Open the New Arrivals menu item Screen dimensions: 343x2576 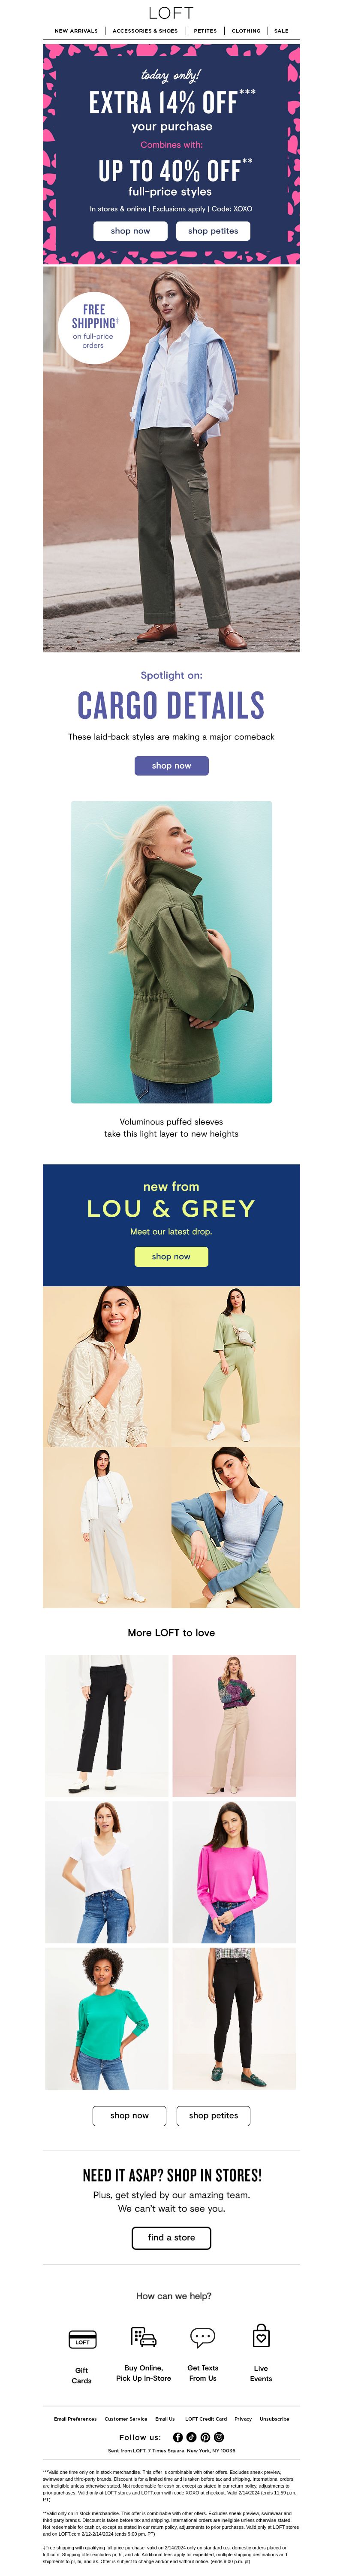click(76, 31)
